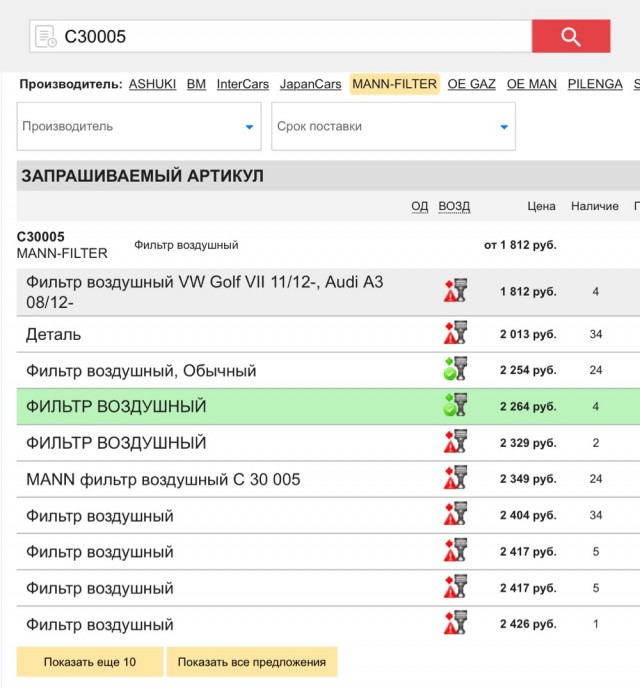Filter by ASHUKI manufacturer

pyautogui.click(x=152, y=84)
